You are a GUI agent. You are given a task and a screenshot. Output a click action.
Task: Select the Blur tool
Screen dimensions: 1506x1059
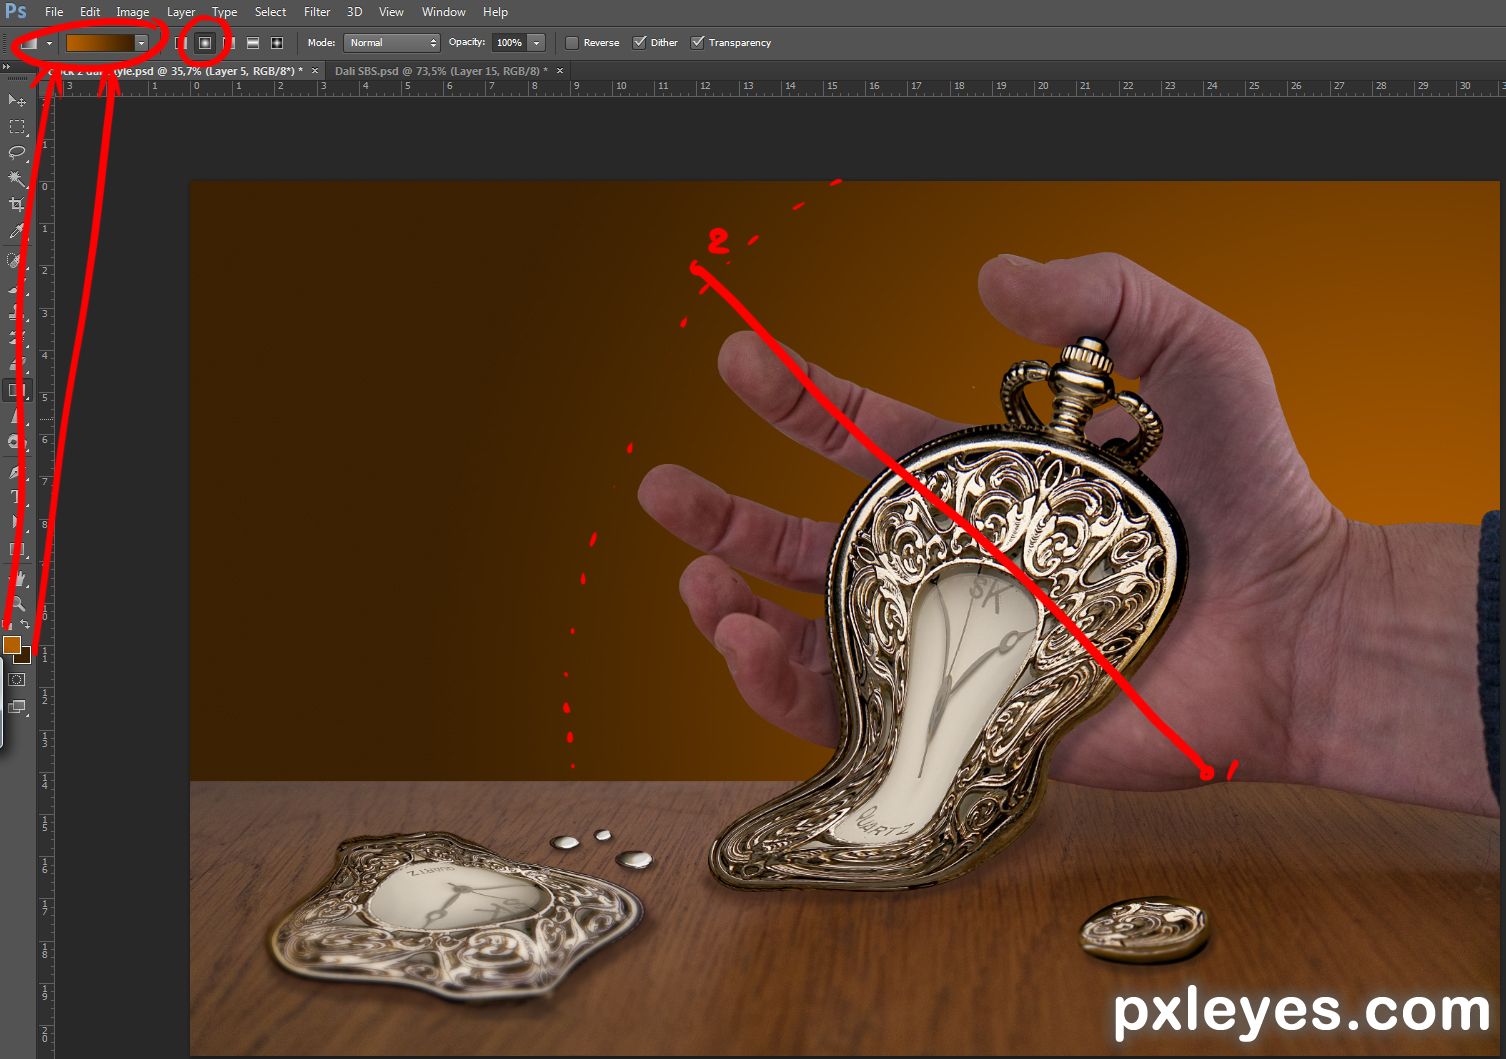pos(17,417)
